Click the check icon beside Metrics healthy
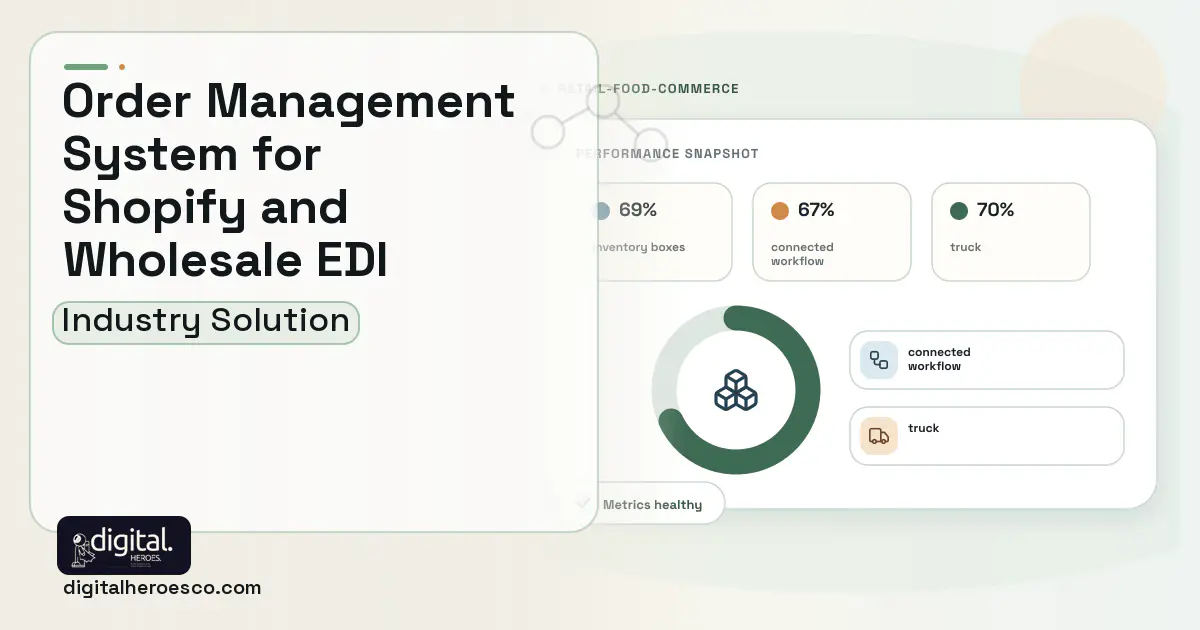The width and height of the screenshot is (1200, 630). tap(584, 504)
